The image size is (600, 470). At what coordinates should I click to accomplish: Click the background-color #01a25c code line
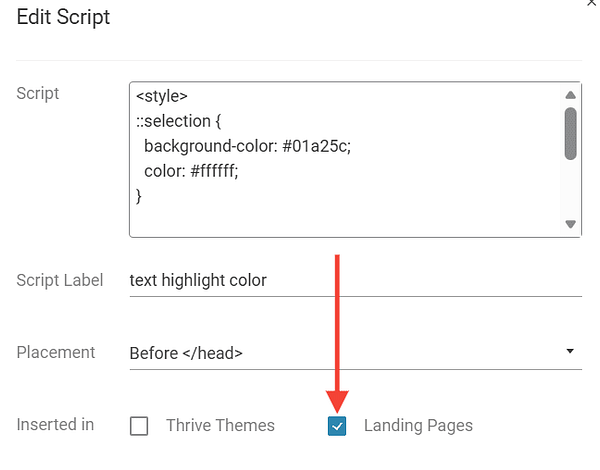247,147
